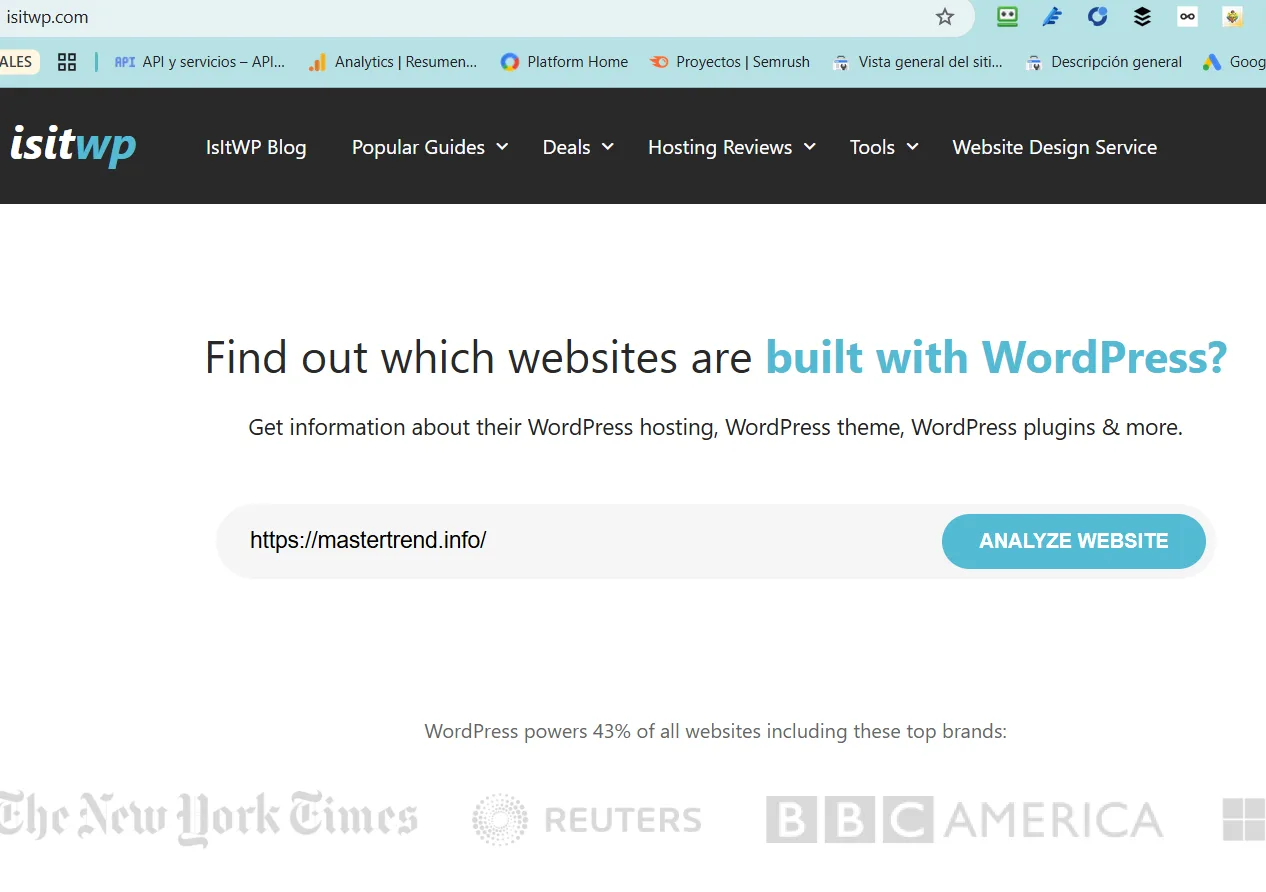Expand the Hosting Reviews dropdown

coord(731,147)
